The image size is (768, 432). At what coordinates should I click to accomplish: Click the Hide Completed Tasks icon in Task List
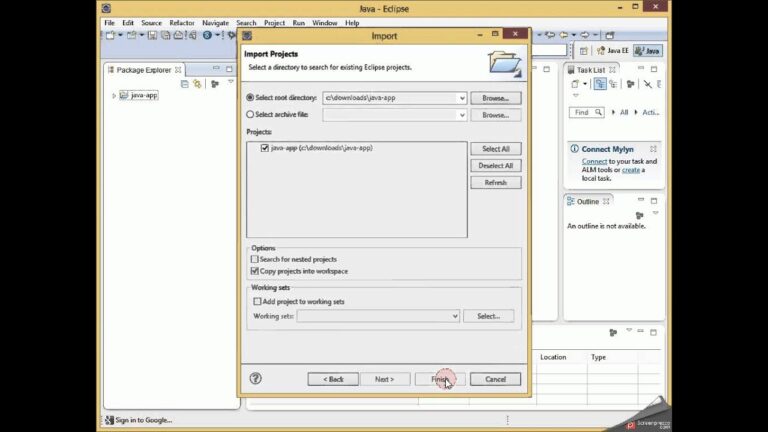tap(648, 84)
